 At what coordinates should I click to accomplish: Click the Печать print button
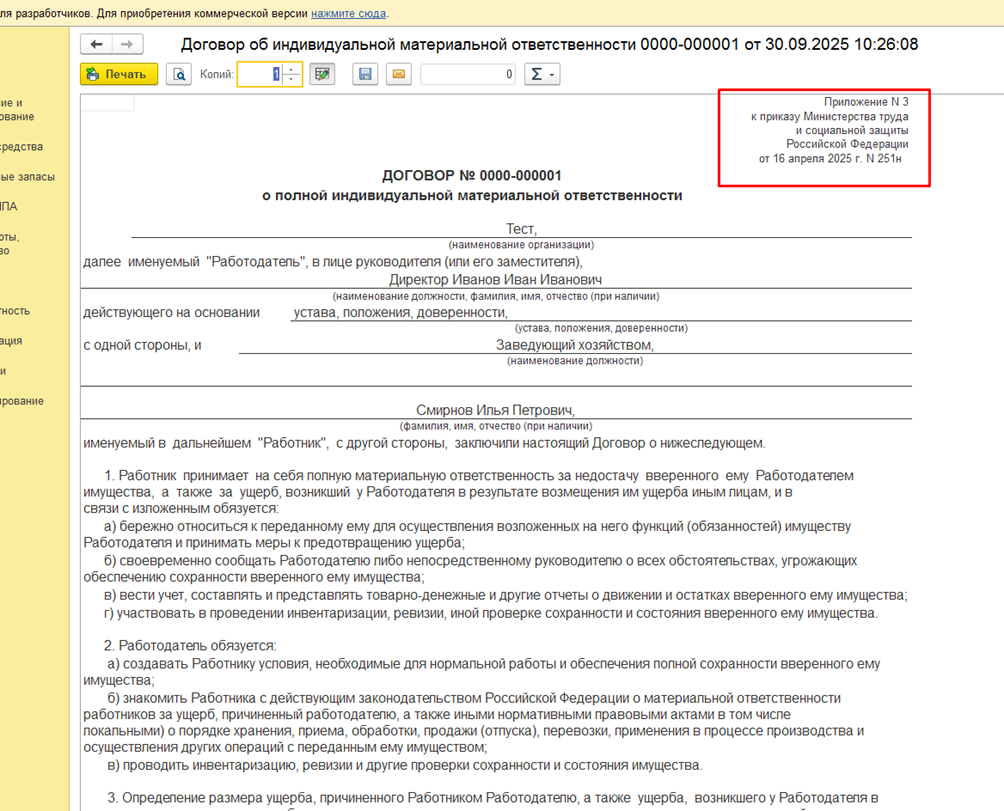pos(119,74)
